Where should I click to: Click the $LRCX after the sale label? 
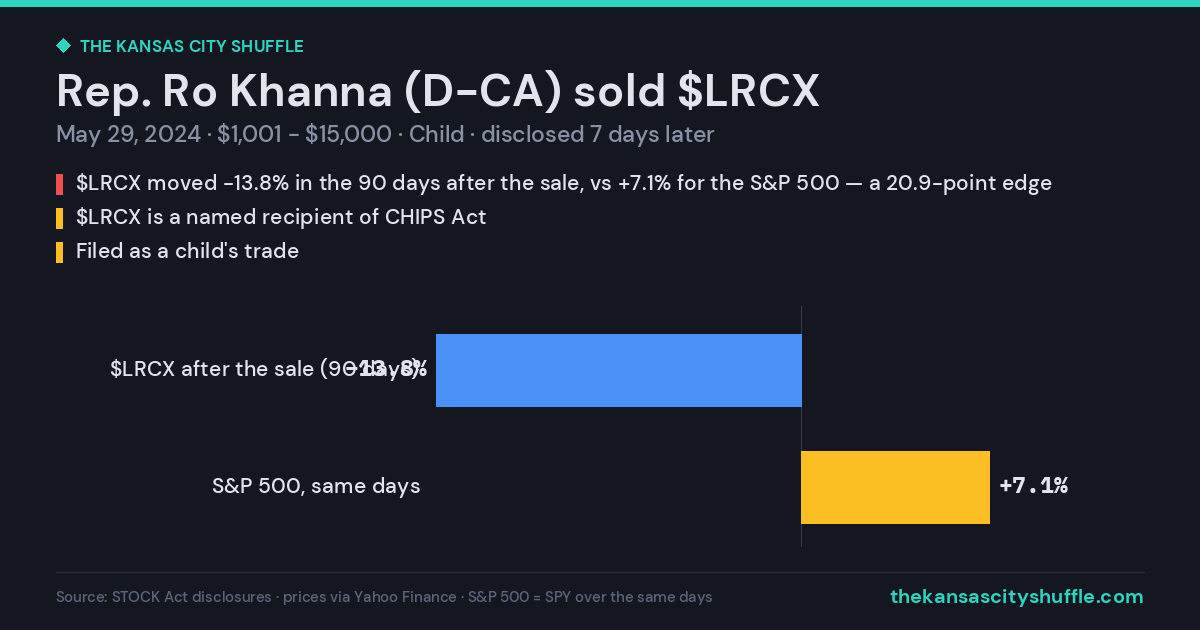click(265, 369)
